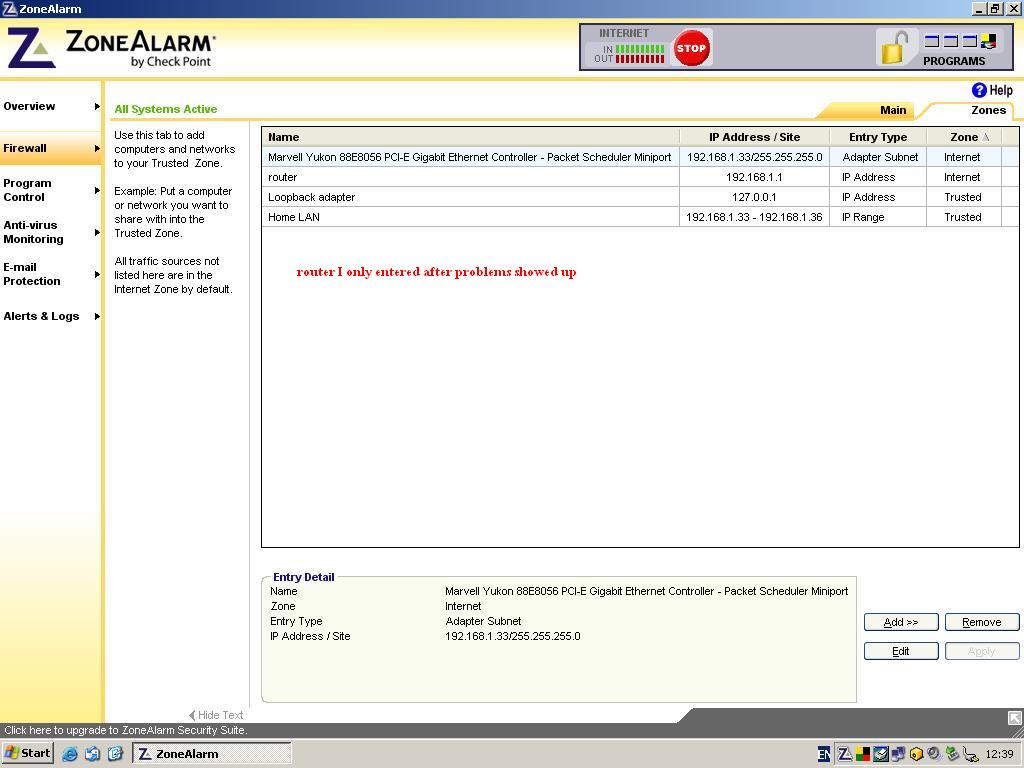Click the IP Address / Site column header

754,137
